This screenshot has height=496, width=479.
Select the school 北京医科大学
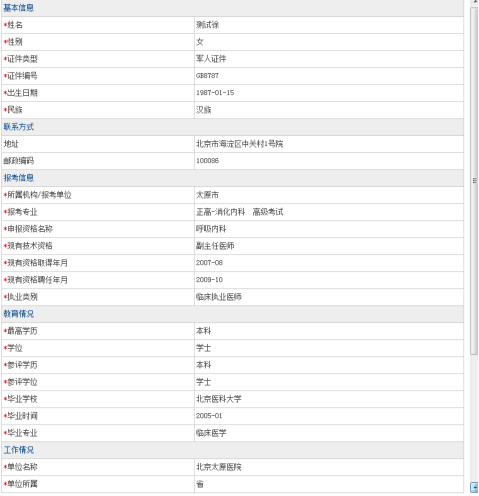(219, 399)
